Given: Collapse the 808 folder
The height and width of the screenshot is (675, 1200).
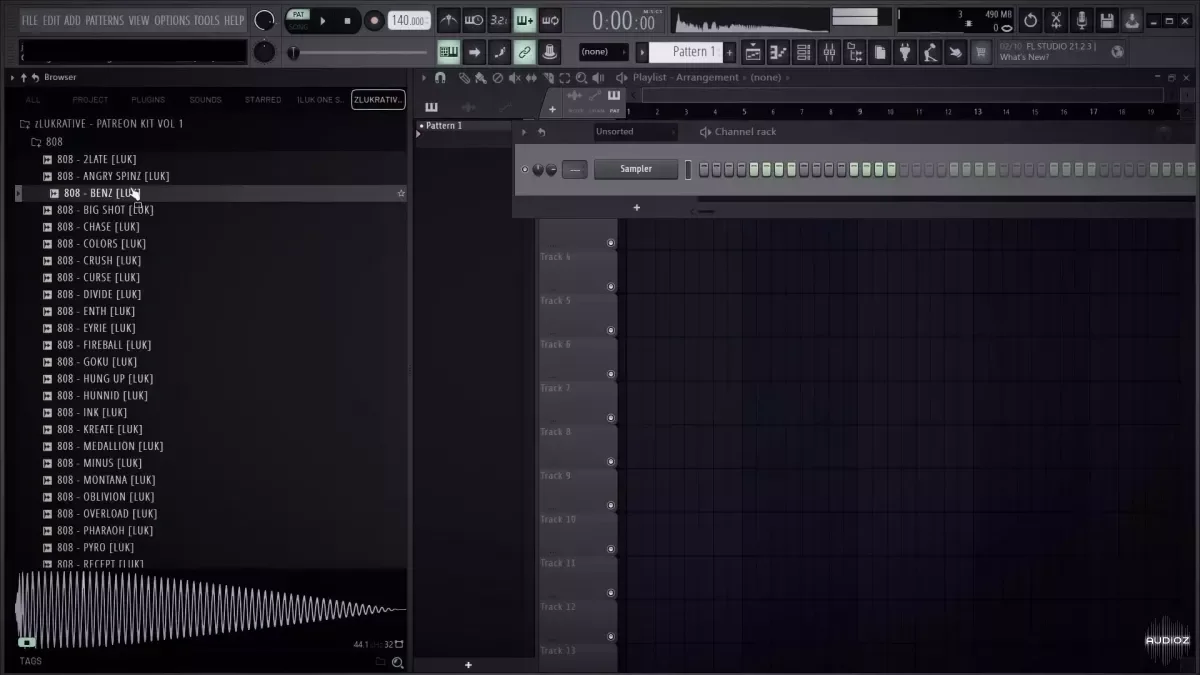Looking at the screenshot, I should coord(47,142).
